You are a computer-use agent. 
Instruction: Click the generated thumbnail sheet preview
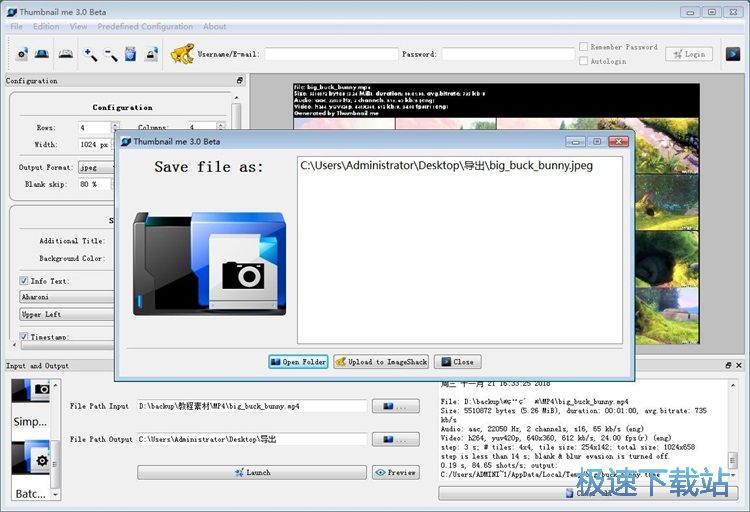coord(496,213)
